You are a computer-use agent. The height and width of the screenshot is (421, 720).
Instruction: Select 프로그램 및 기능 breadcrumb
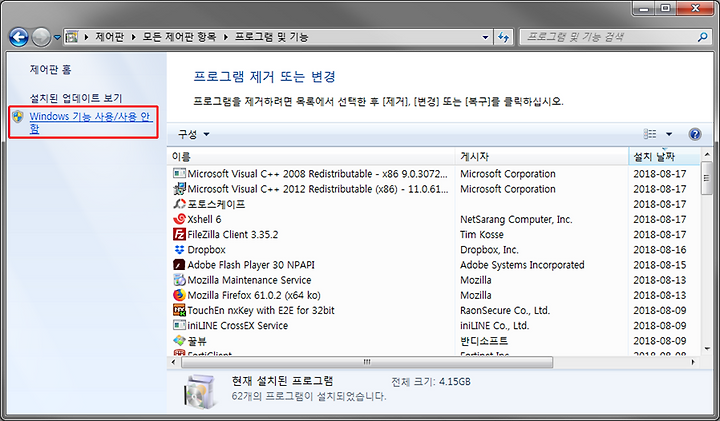[x=271, y=37]
